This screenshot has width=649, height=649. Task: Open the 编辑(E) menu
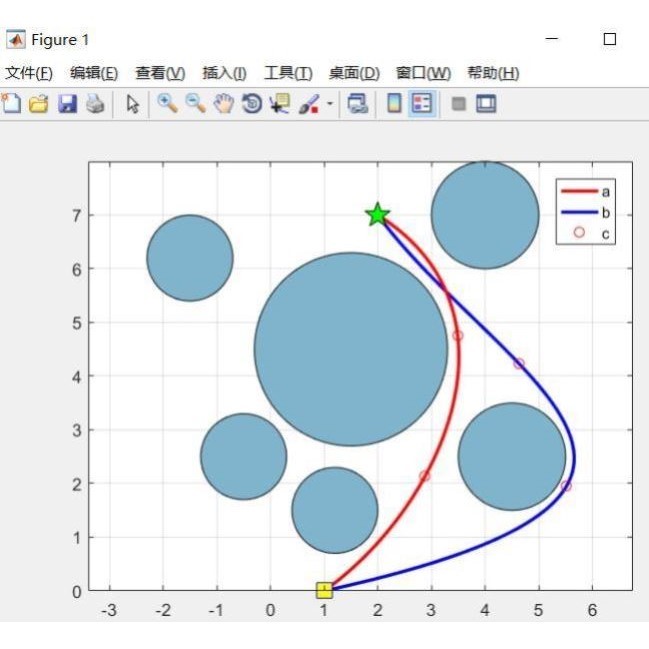94,73
